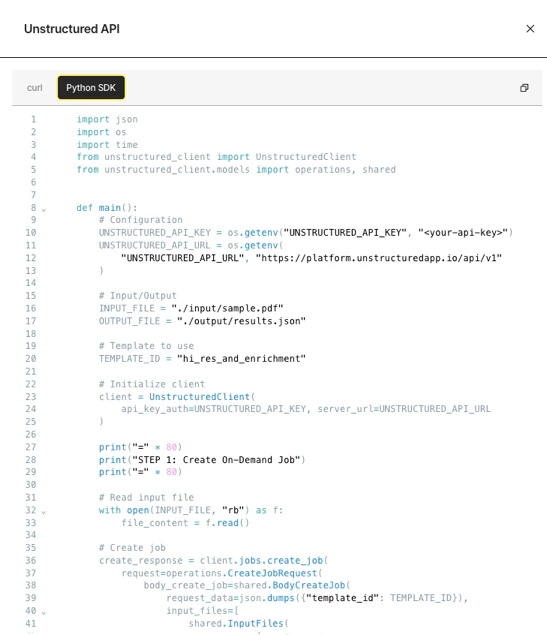Click 'TEMPLATE_ID' variable on line 20
This screenshot has width=547, height=635.
point(130,358)
